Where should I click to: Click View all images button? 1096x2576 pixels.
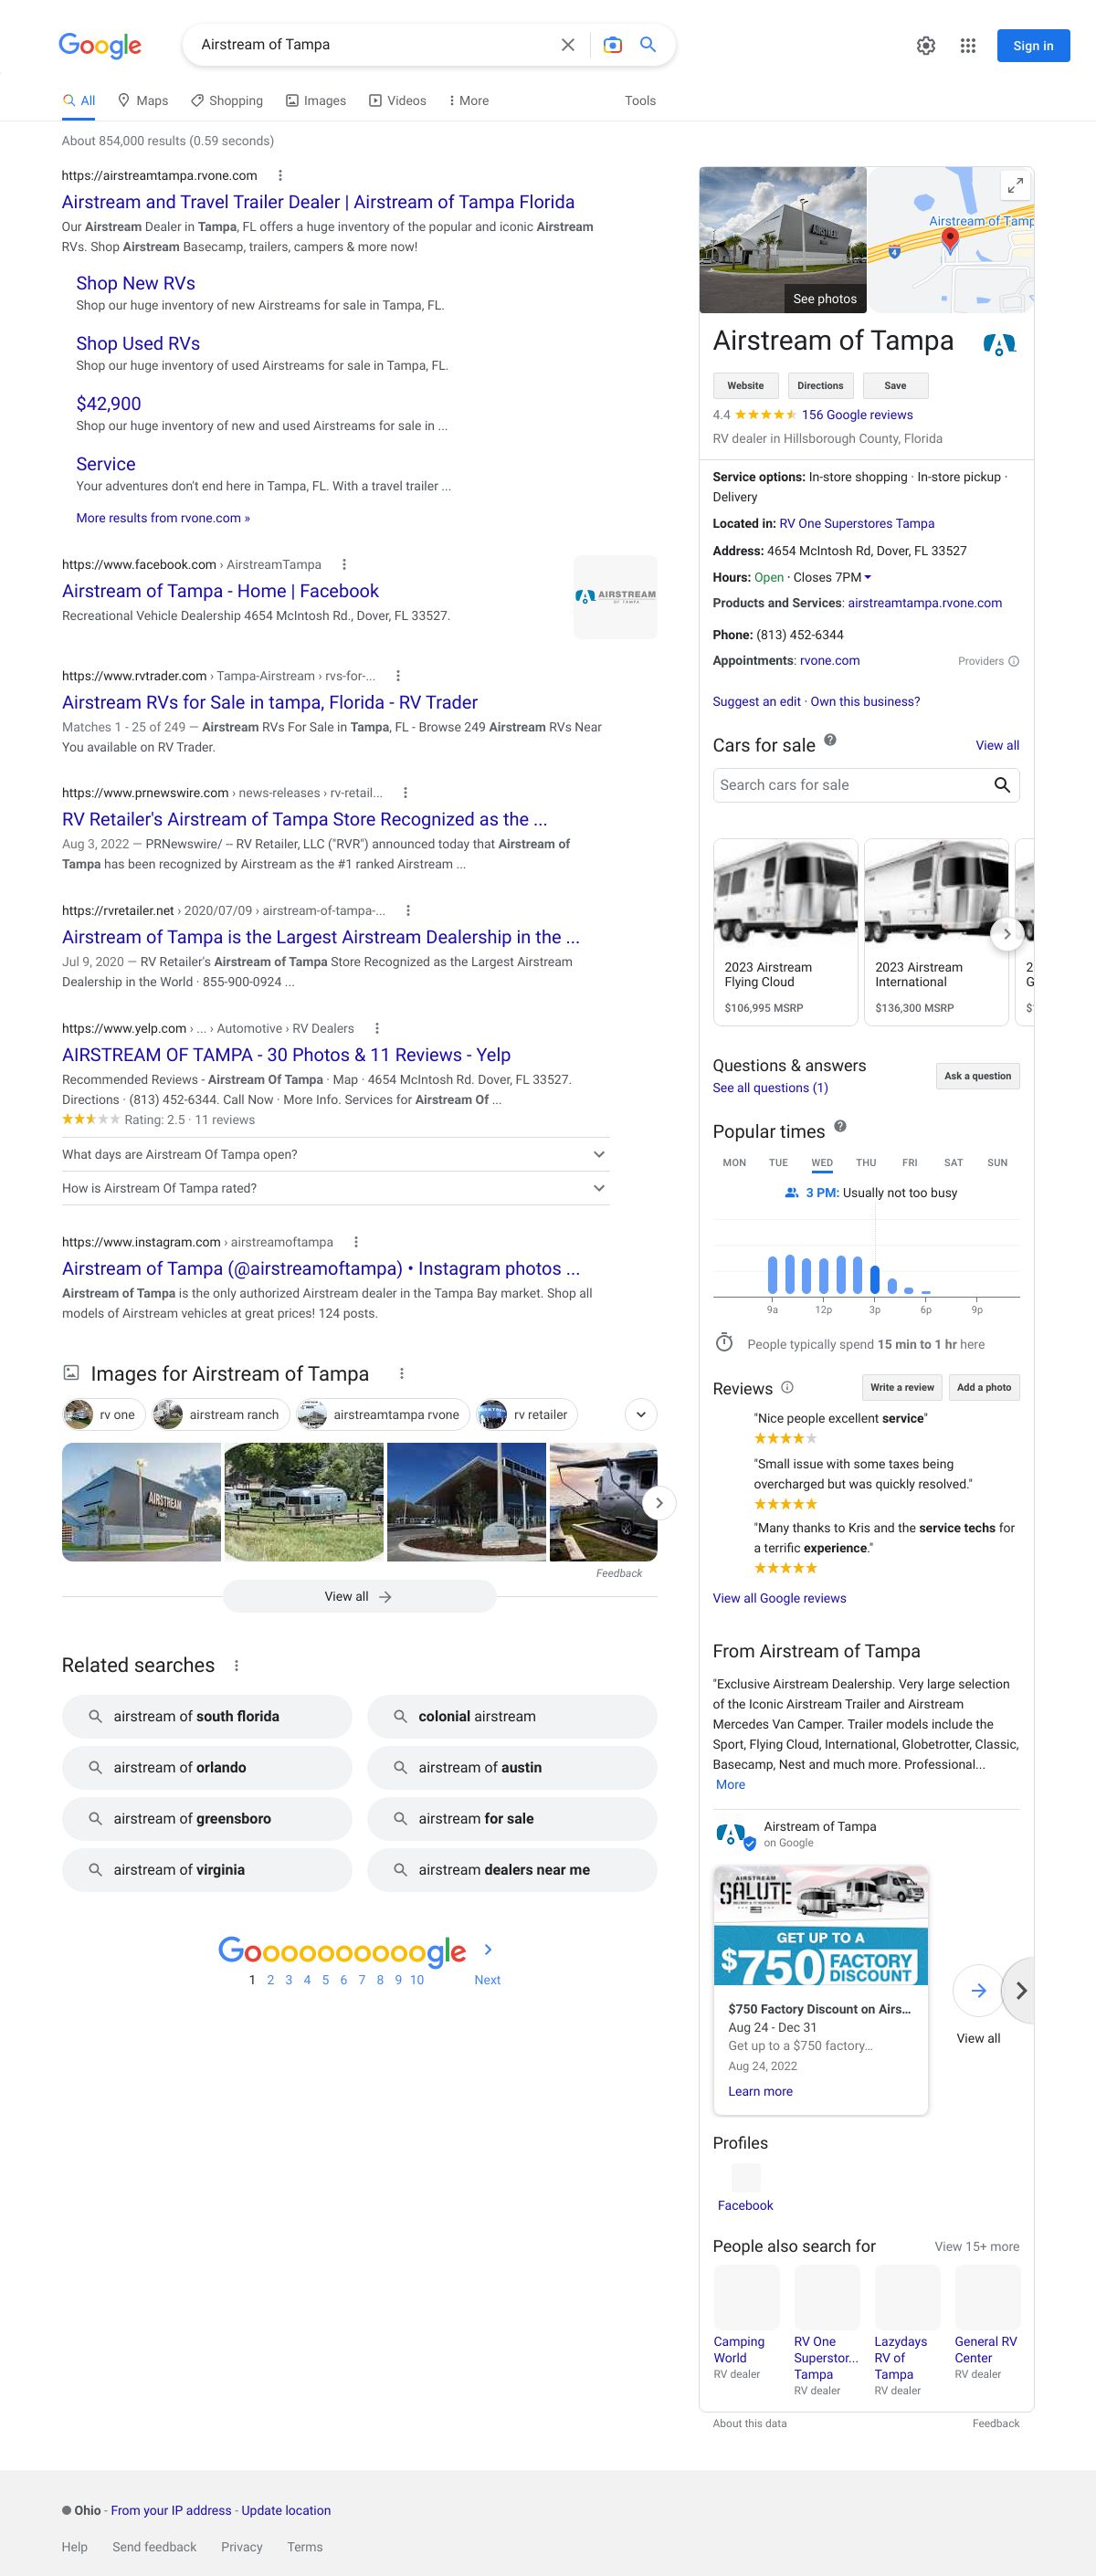(x=359, y=1596)
